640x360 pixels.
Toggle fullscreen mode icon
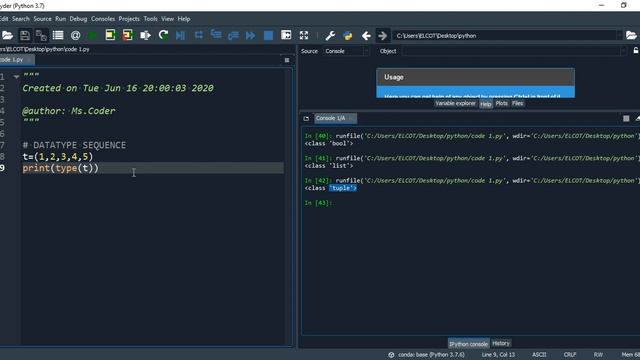(x=304, y=36)
